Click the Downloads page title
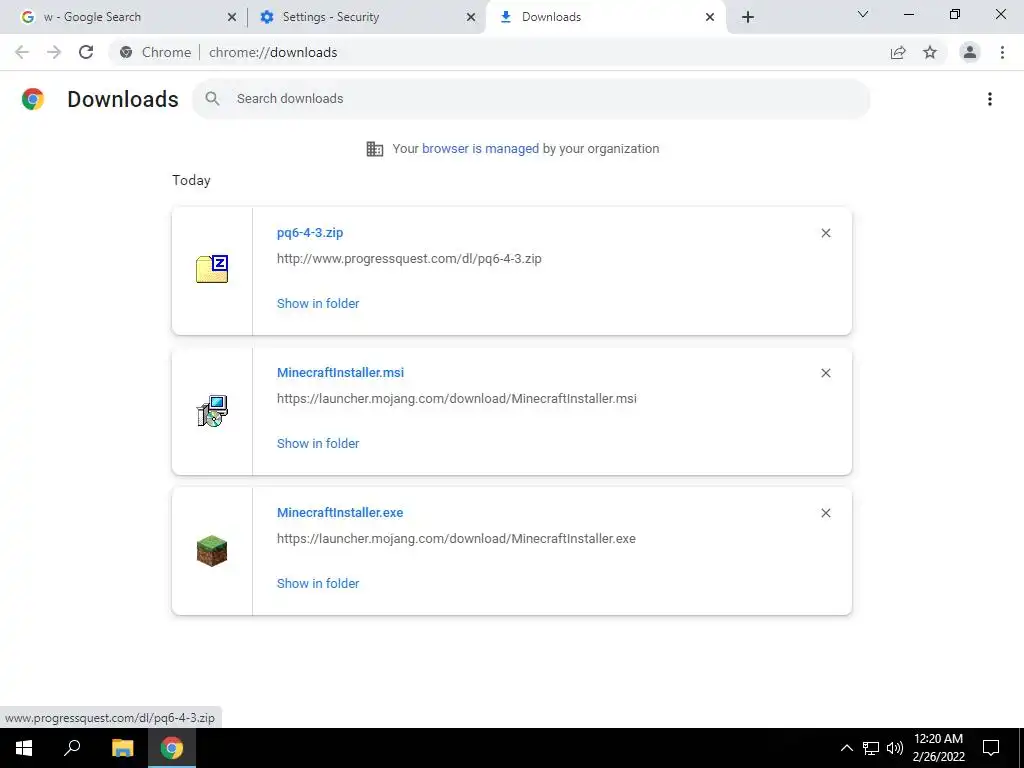The width and height of the screenshot is (1024, 768). click(x=123, y=99)
